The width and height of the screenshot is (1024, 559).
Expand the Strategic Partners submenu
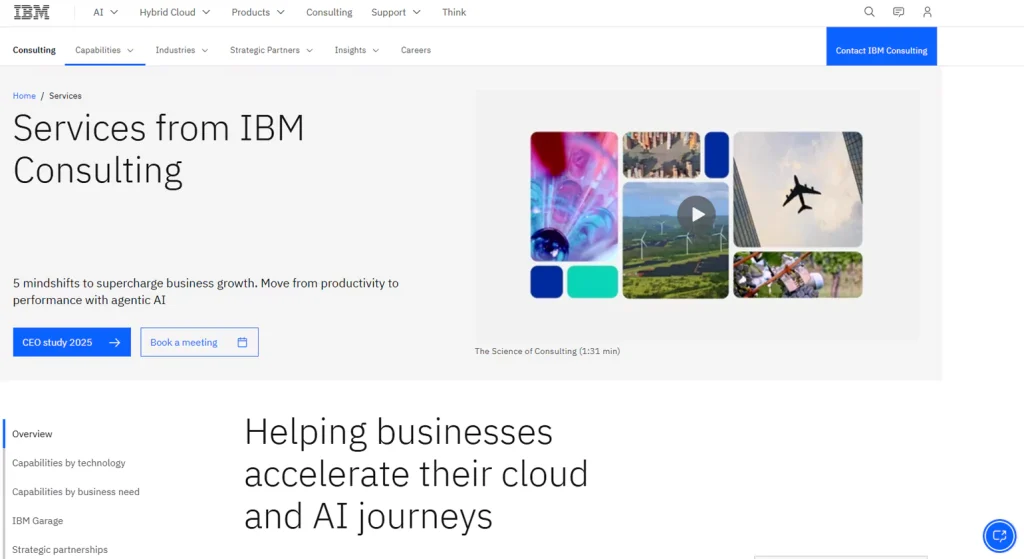271,50
